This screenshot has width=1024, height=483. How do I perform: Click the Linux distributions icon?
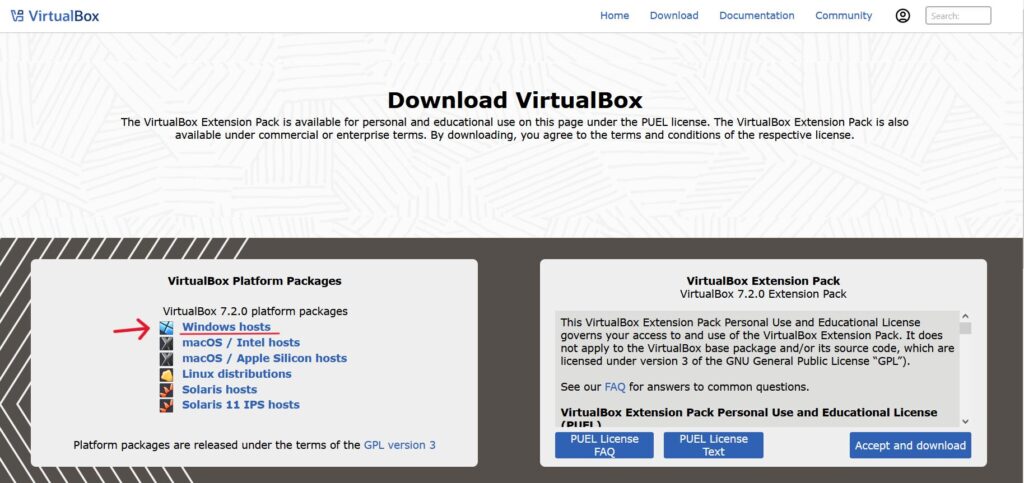(x=167, y=374)
